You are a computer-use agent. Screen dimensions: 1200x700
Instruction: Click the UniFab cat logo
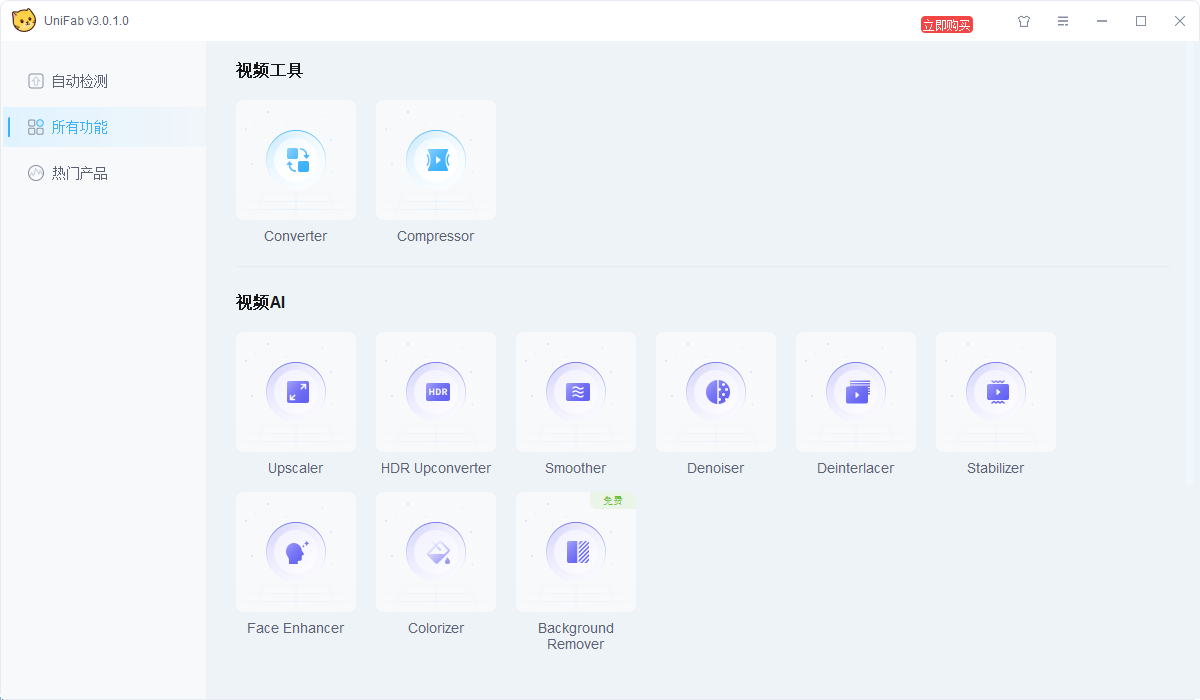point(24,19)
